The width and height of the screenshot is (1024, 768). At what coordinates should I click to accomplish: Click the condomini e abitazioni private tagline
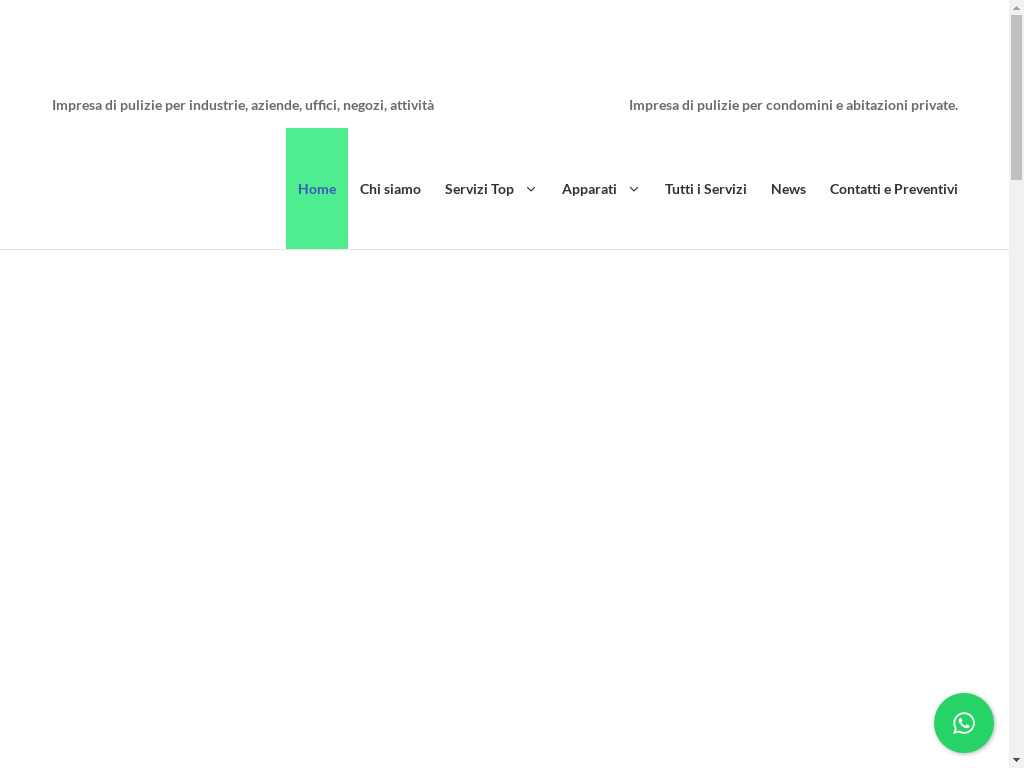793,105
